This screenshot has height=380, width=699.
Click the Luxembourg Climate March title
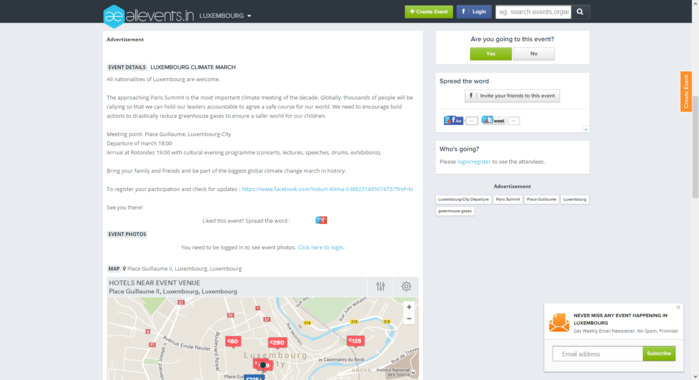coord(193,67)
